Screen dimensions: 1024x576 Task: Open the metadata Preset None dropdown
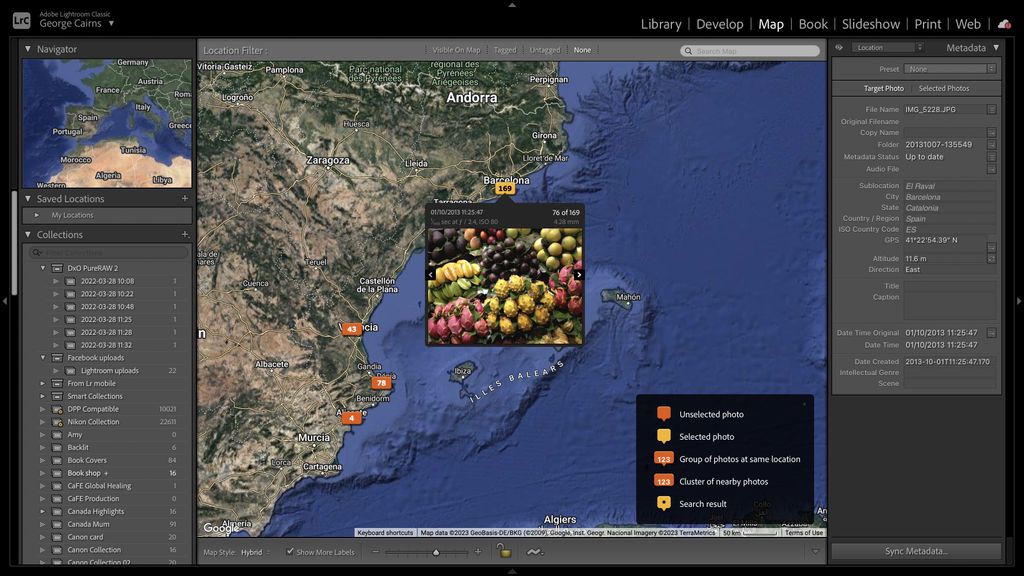tap(950, 69)
